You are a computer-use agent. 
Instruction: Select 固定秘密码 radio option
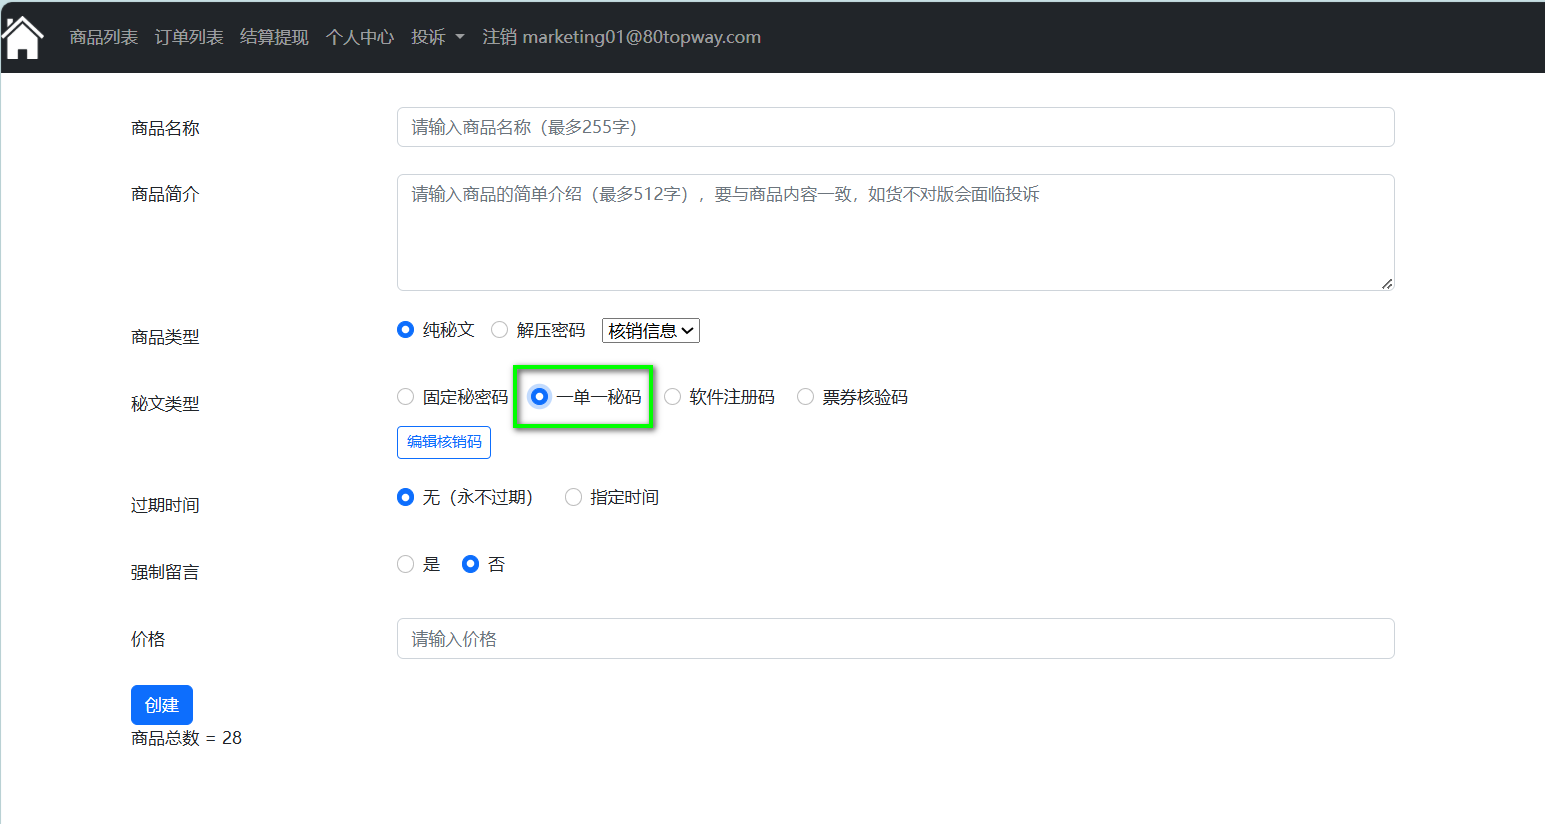406,397
